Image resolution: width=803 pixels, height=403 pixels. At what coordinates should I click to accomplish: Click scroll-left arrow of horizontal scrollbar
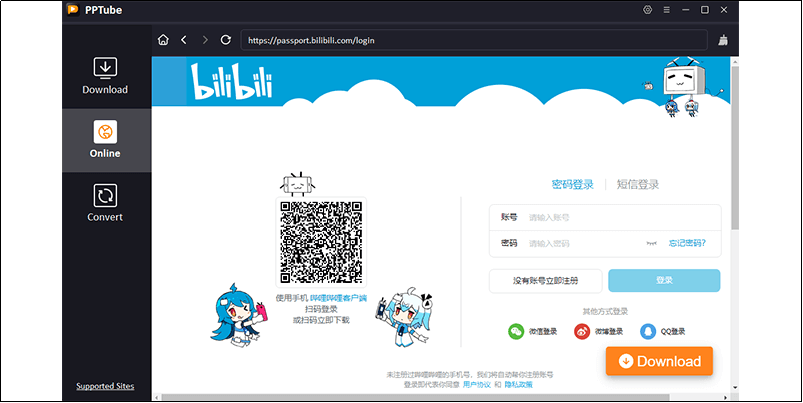coord(157,397)
